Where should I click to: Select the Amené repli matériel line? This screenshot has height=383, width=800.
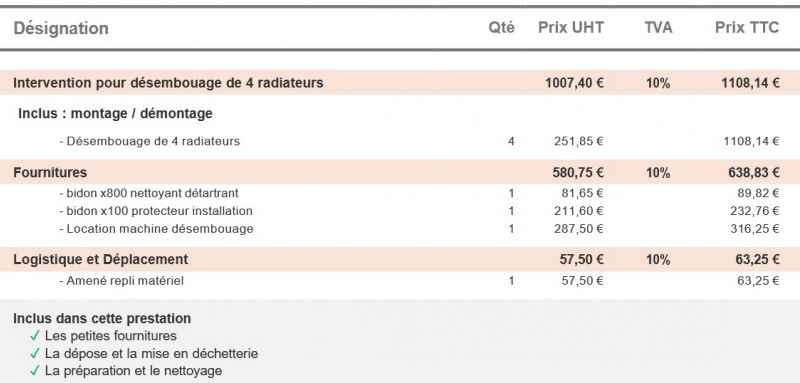coord(400,280)
